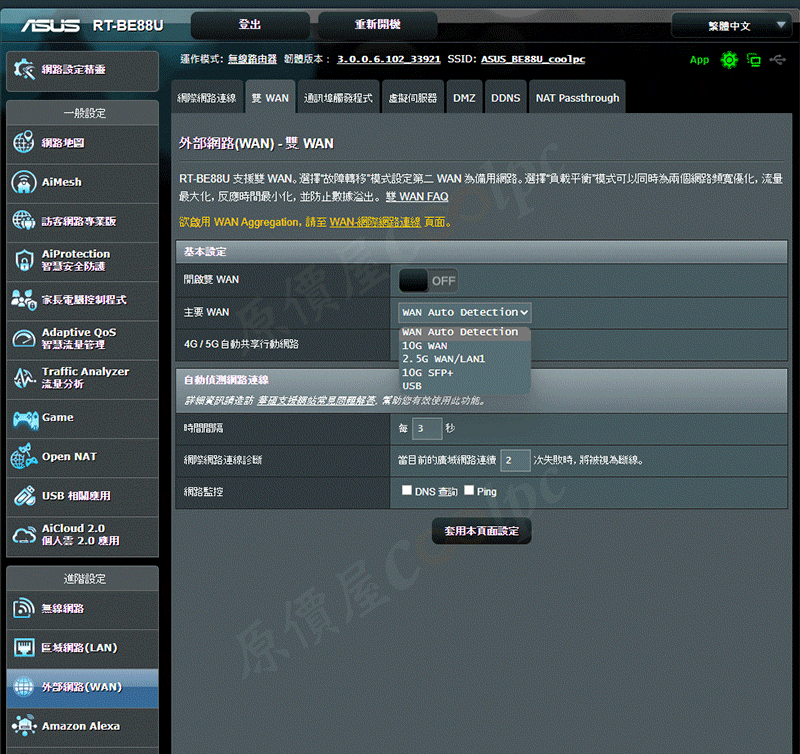Enable the Ping network monitoring checkbox
The height and width of the screenshot is (754, 800).
pos(469,490)
